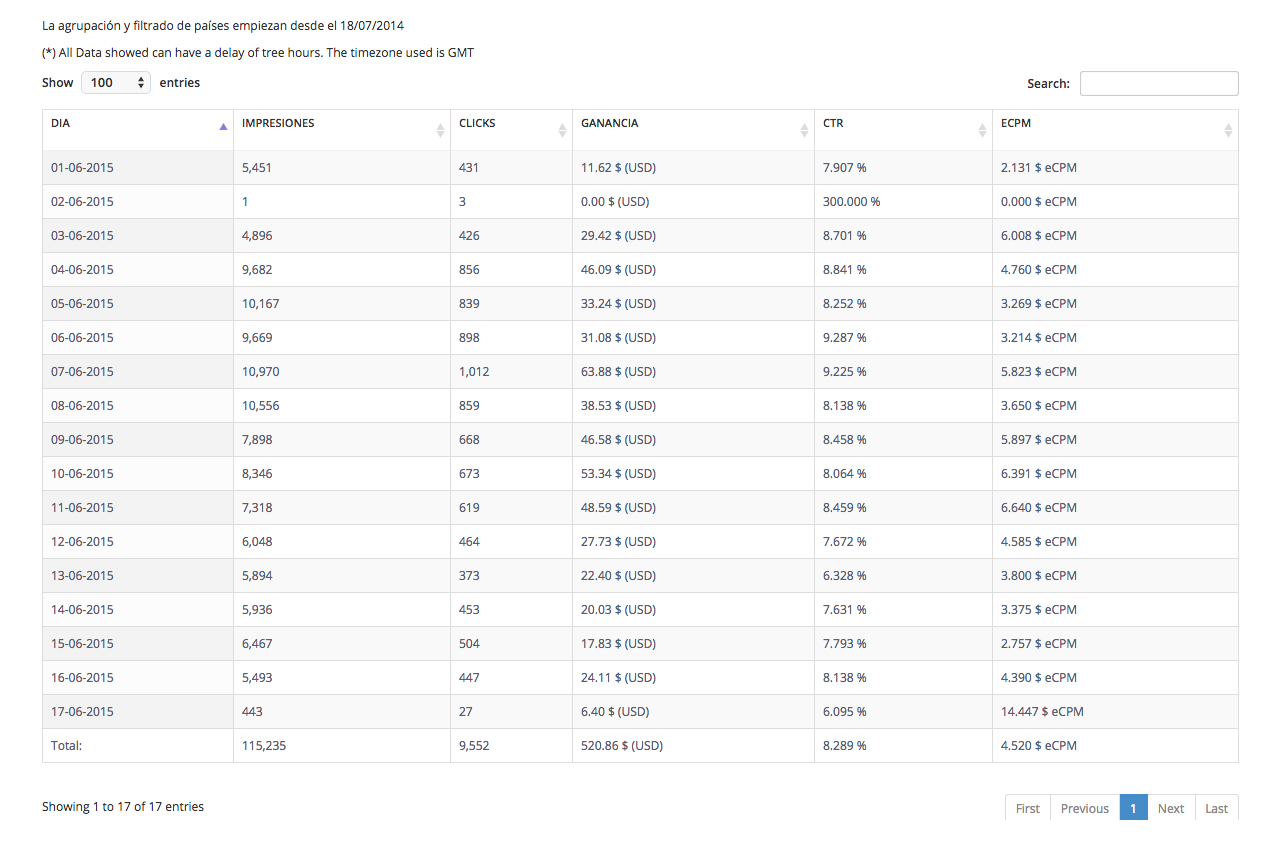Select the 11-06-2015 date cell
This screenshot has width=1275, height=858.
[x=138, y=508]
